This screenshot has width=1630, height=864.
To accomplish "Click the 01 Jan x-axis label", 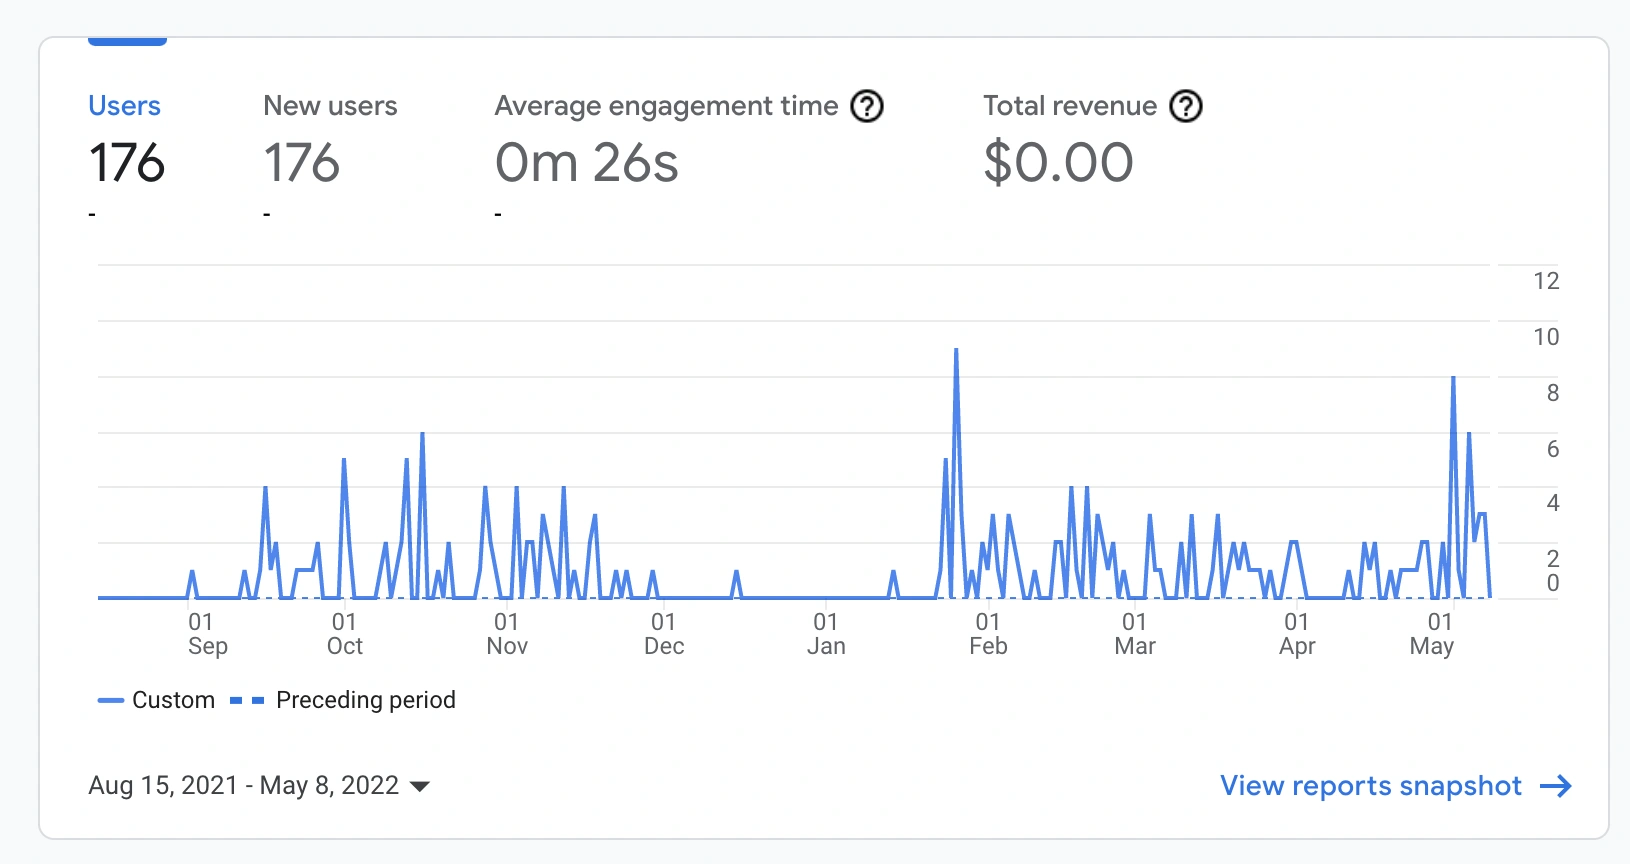I will (x=826, y=634).
